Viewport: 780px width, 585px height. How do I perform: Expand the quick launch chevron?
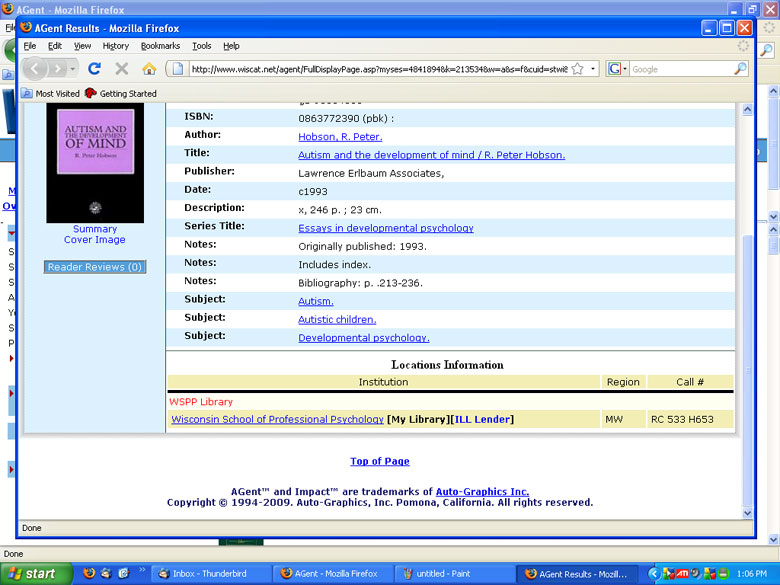tap(142, 570)
